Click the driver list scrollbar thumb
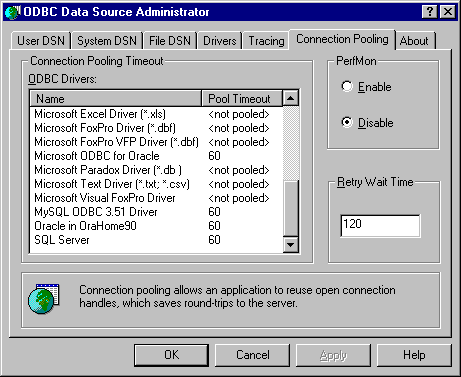This screenshot has width=461, height=377. [291, 208]
